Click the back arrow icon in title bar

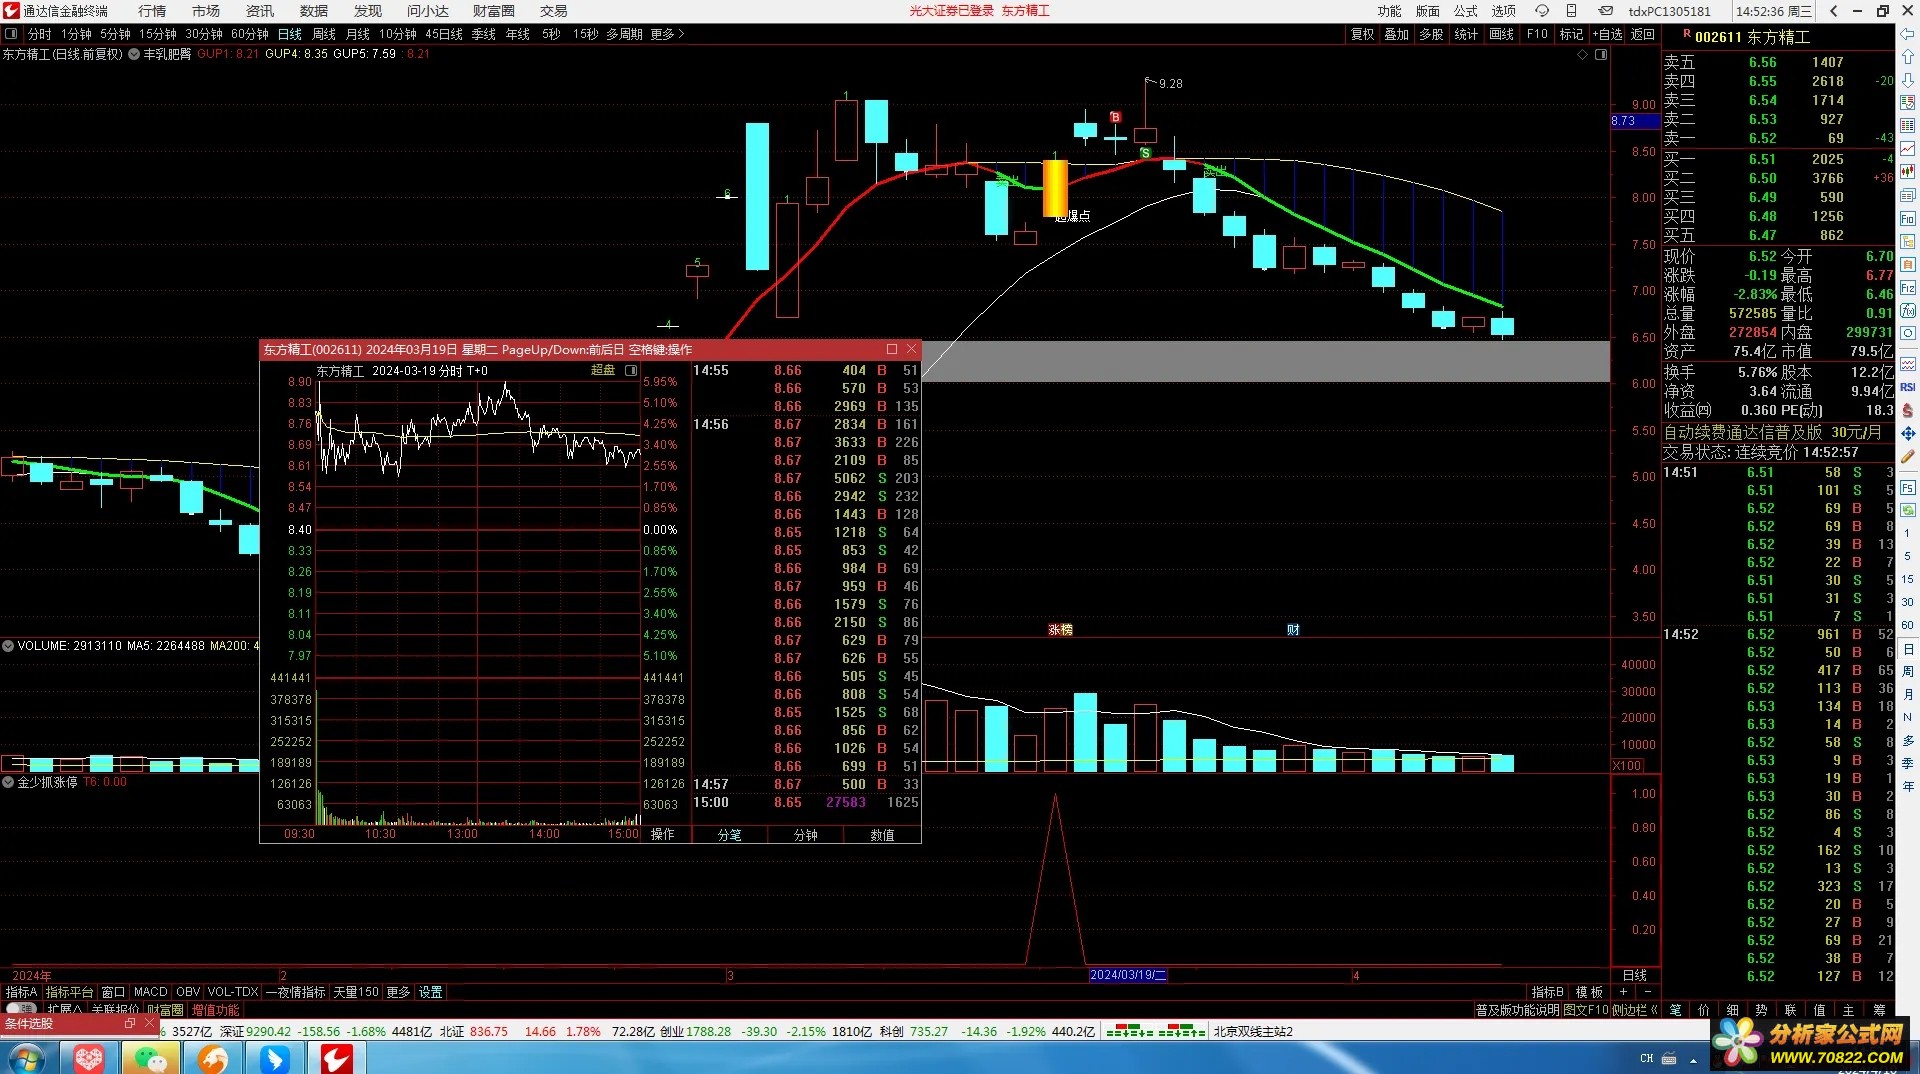[x=1833, y=11]
